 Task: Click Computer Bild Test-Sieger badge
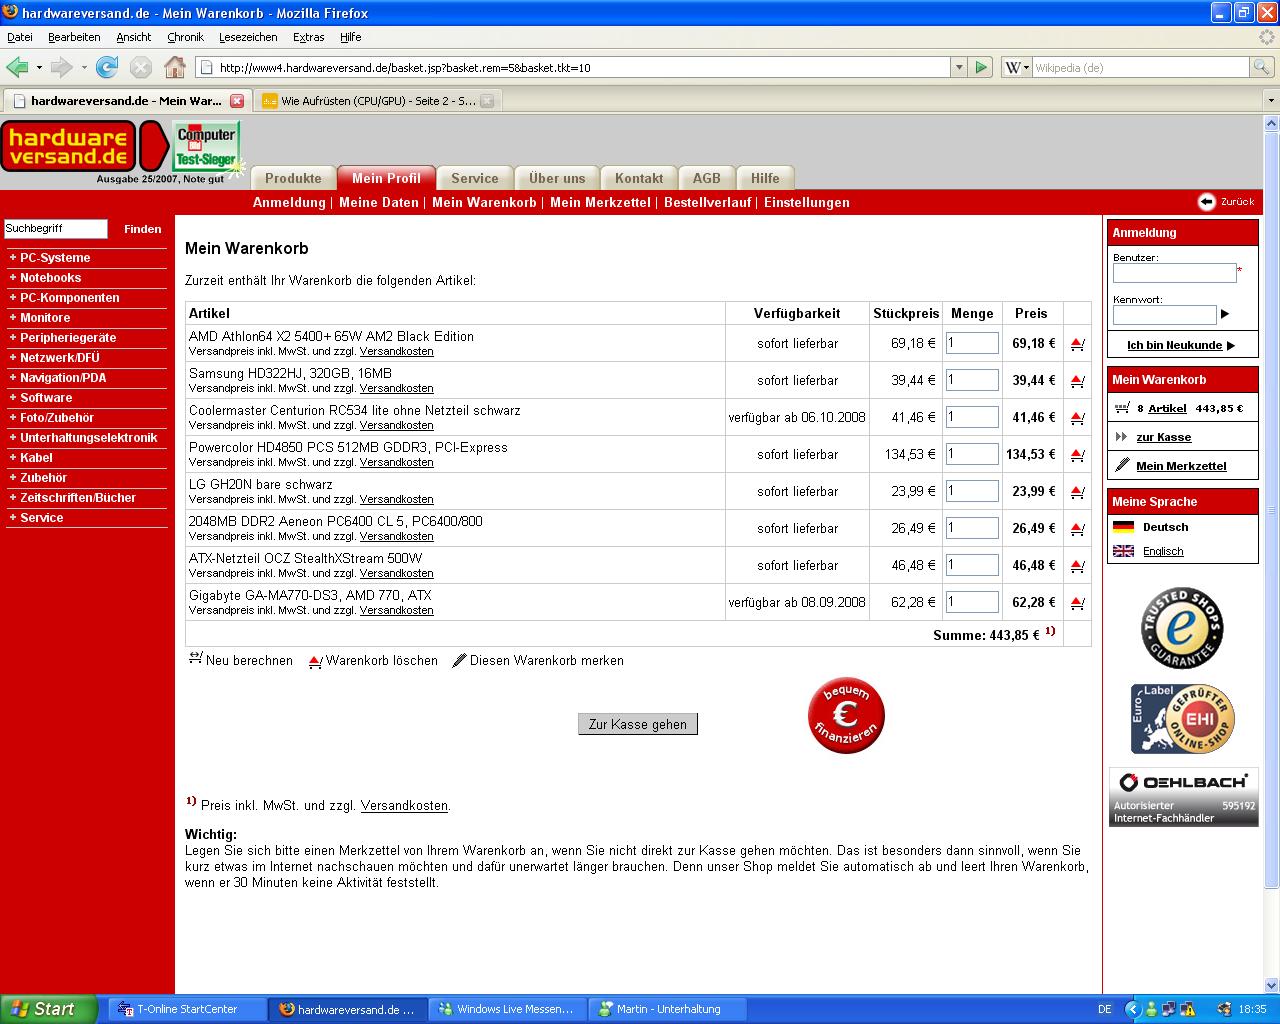(x=206, y=147)
